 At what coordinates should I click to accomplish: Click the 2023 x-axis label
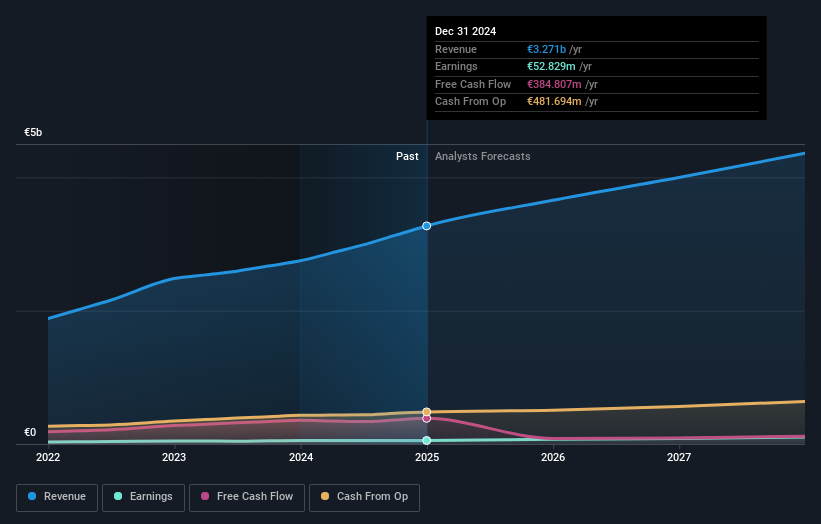tap(174, 458)
